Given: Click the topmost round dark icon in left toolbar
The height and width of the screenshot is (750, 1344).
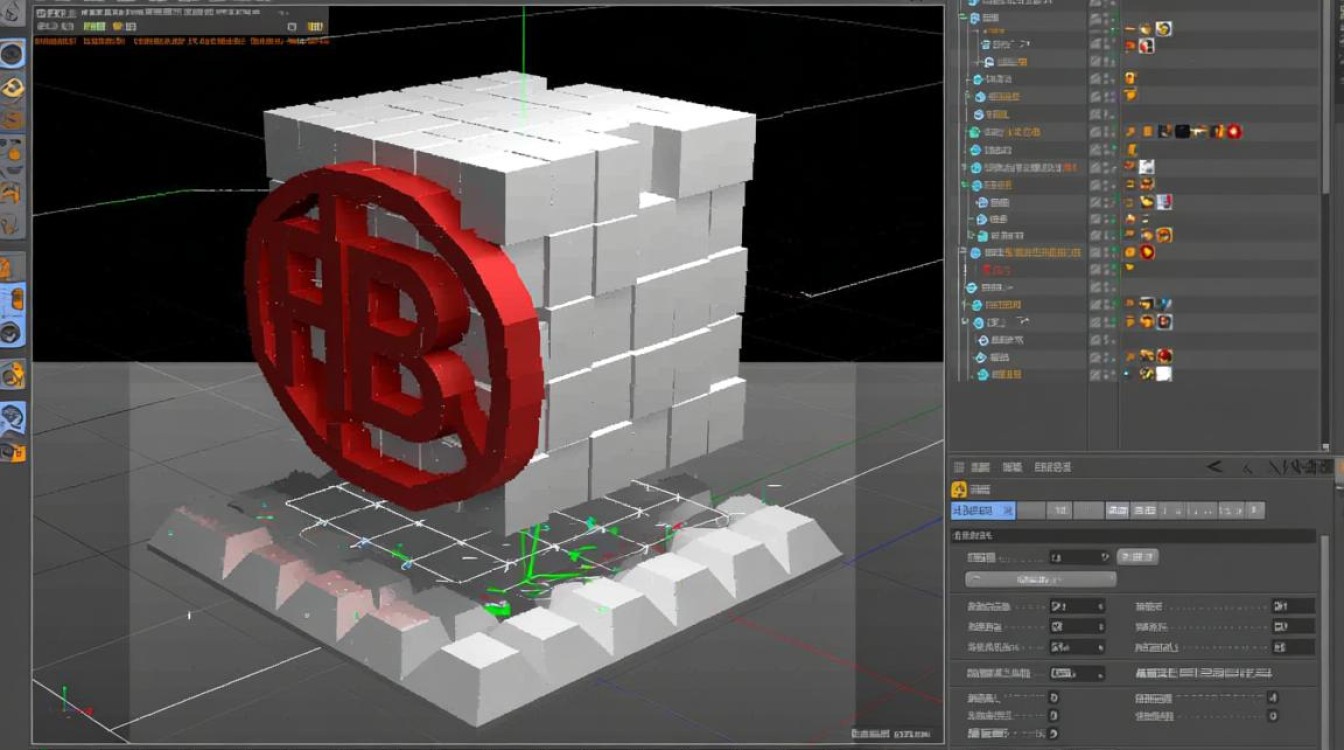Looking at the screenshot, I should pyautogui.click(x=13, y=53).
